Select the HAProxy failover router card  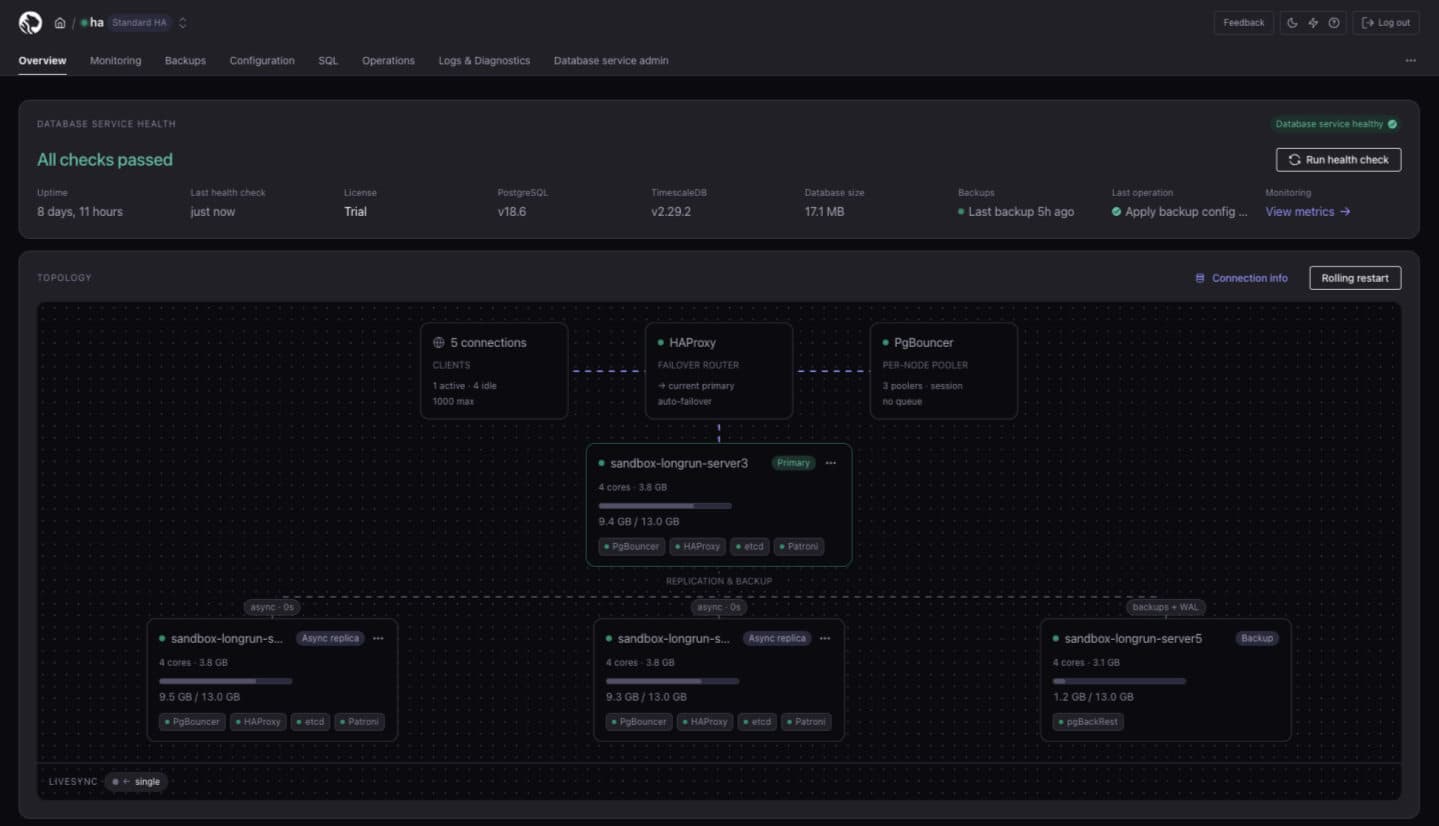tap(719, 370)
